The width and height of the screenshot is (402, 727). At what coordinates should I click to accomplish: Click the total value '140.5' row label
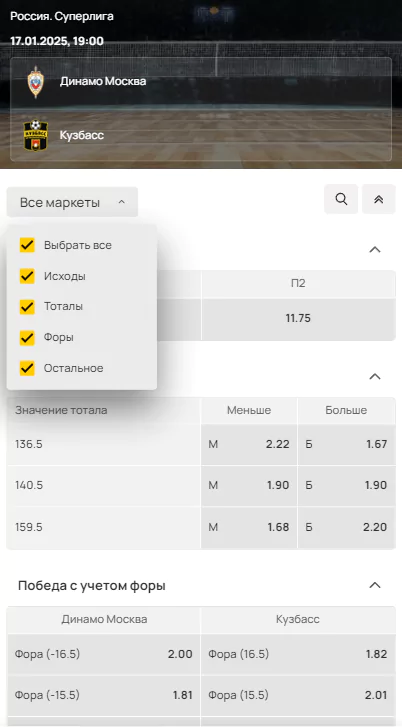click(29, 485)
